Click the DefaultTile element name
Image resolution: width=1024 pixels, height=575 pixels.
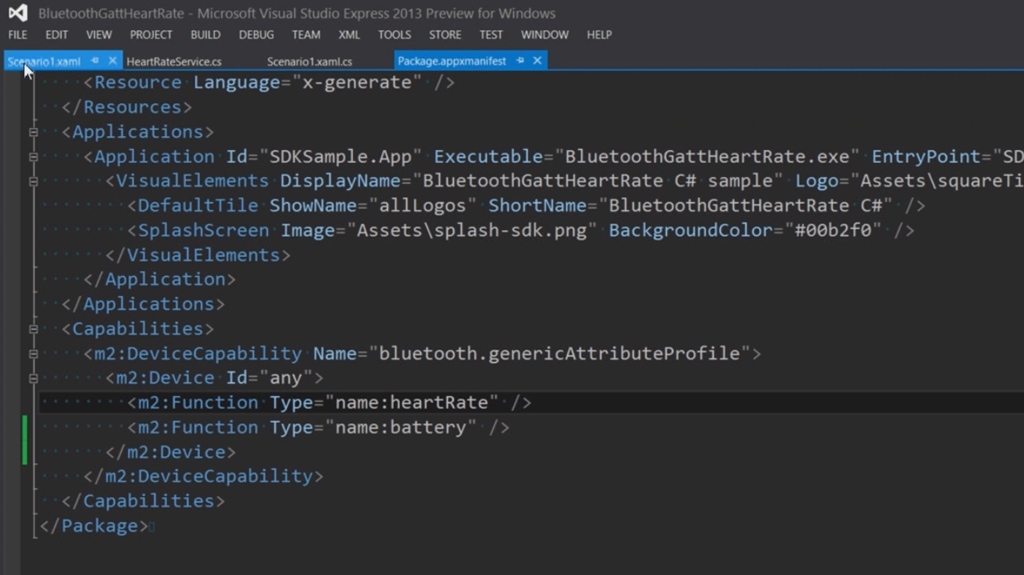tap(198, 206)
